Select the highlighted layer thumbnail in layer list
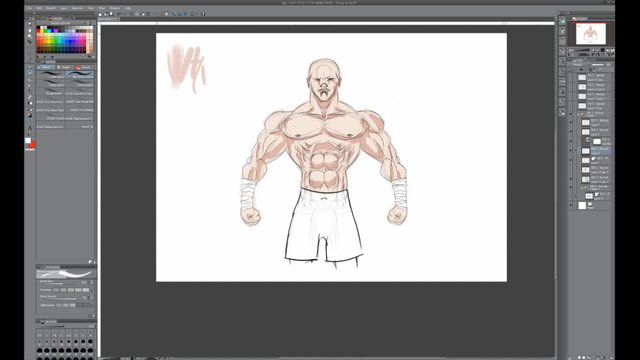 pyautogui.click(x=585, y=151)
